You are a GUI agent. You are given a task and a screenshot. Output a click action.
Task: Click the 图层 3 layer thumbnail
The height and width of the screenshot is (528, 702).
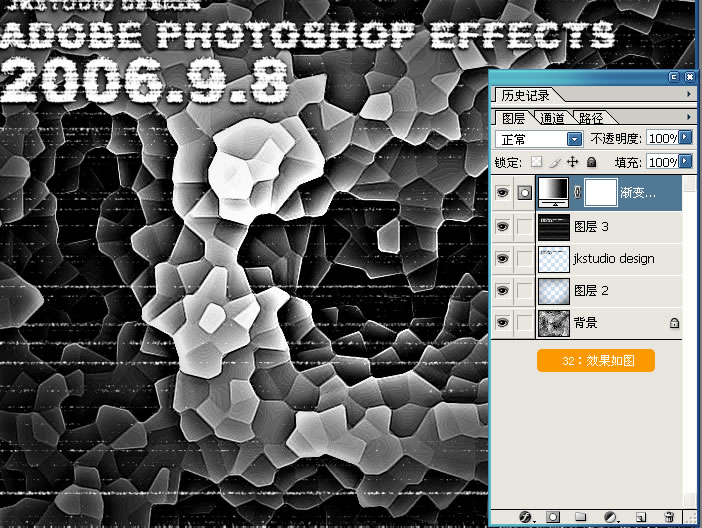click(554, 227)
